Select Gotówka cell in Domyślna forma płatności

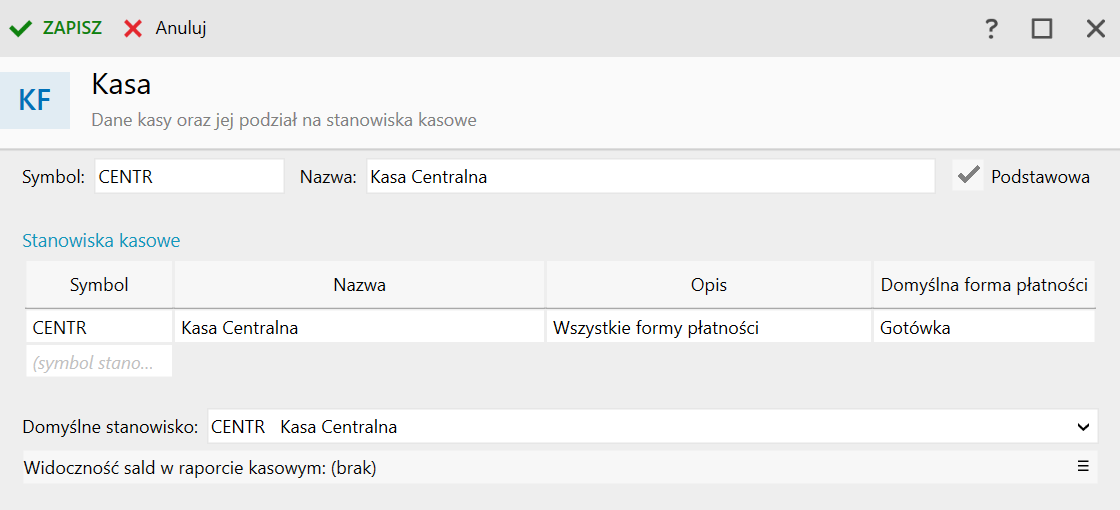(984, 328)
